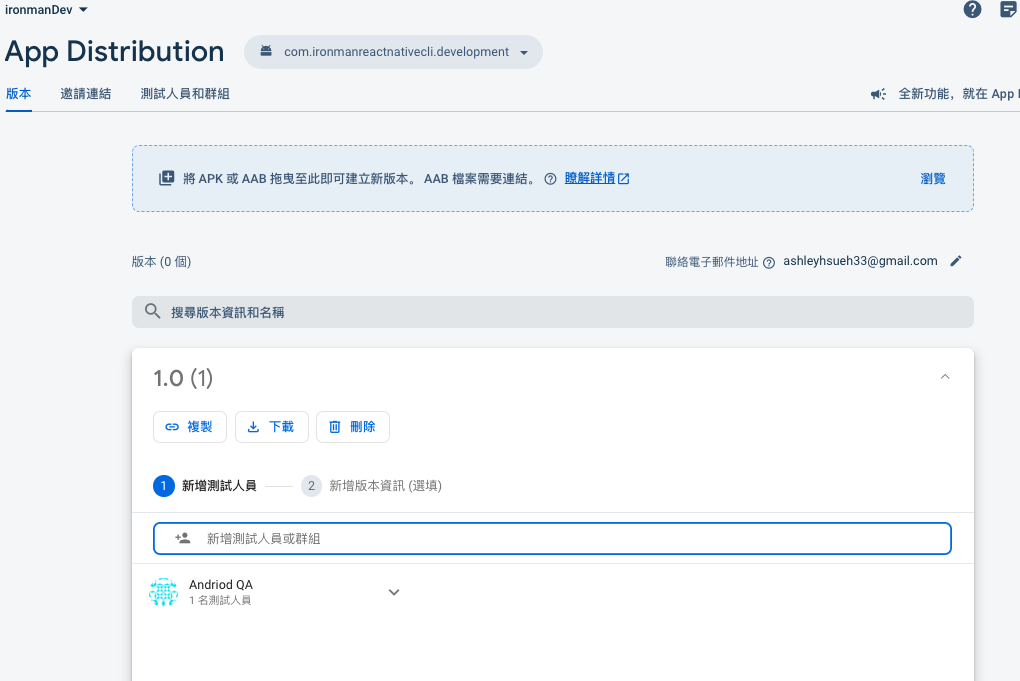Open the help question mark icon
The width and height of the screenshot is (1020, 681).
tap(973, 10)
